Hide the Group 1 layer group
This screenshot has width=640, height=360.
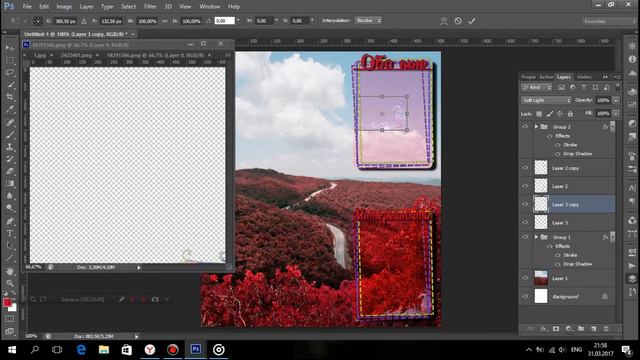point(525,237)
